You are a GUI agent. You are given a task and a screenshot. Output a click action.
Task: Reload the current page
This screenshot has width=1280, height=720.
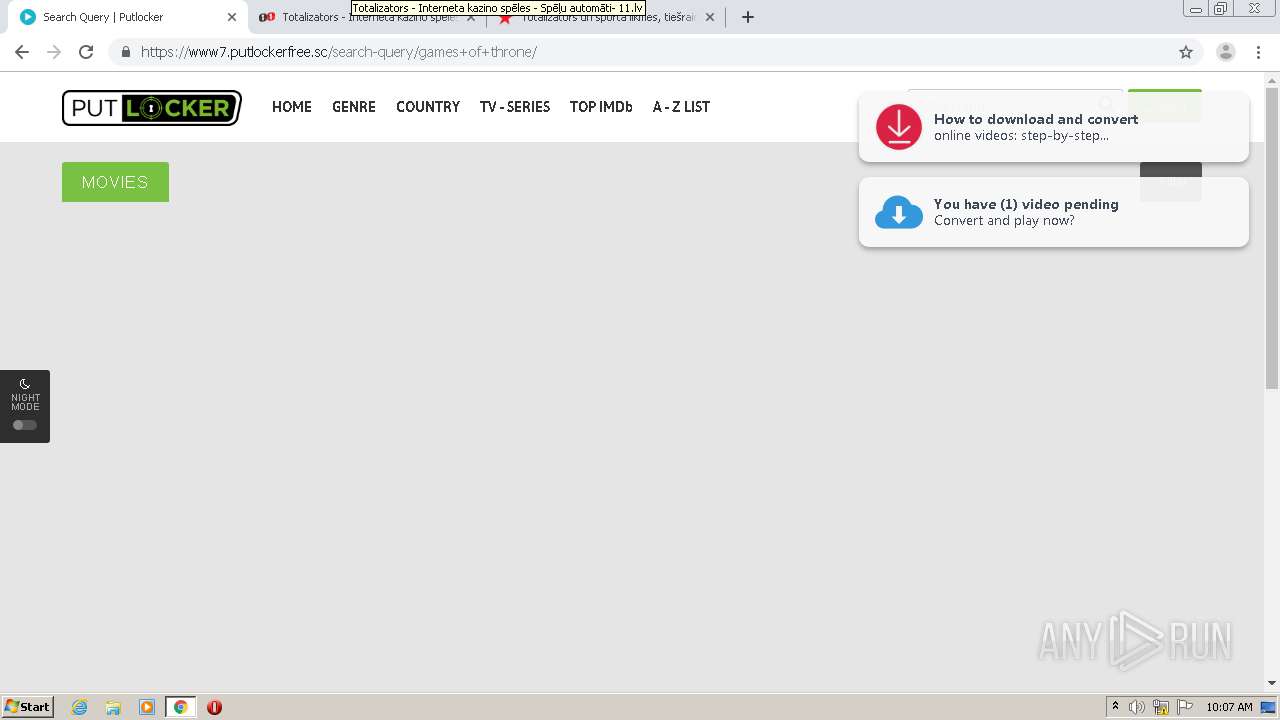pyautogui.click(x=86, y=52)
